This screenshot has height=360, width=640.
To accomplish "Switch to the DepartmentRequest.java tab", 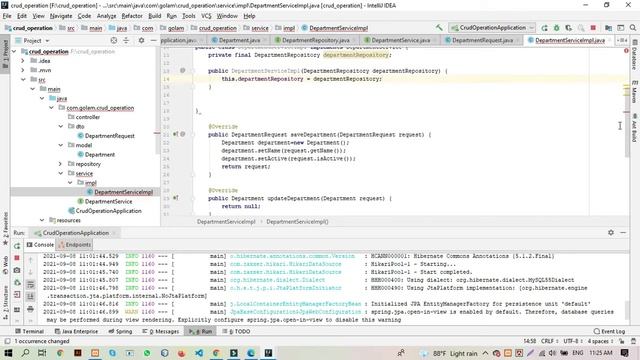I will 482,40.
